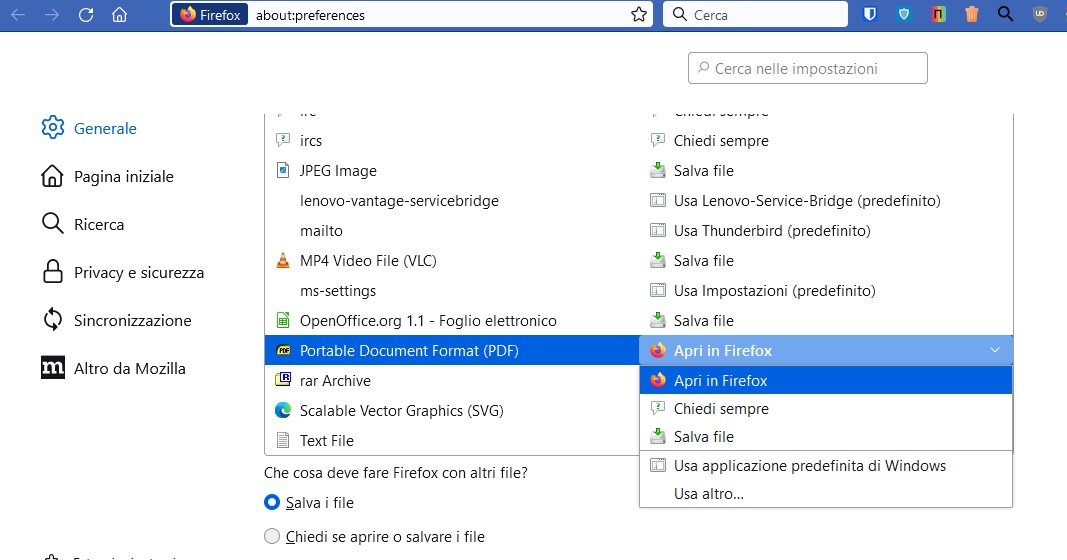Click the VLC cone icon for MP4
The height and width of the screenshot is (560, 1067).
[282, 261]
